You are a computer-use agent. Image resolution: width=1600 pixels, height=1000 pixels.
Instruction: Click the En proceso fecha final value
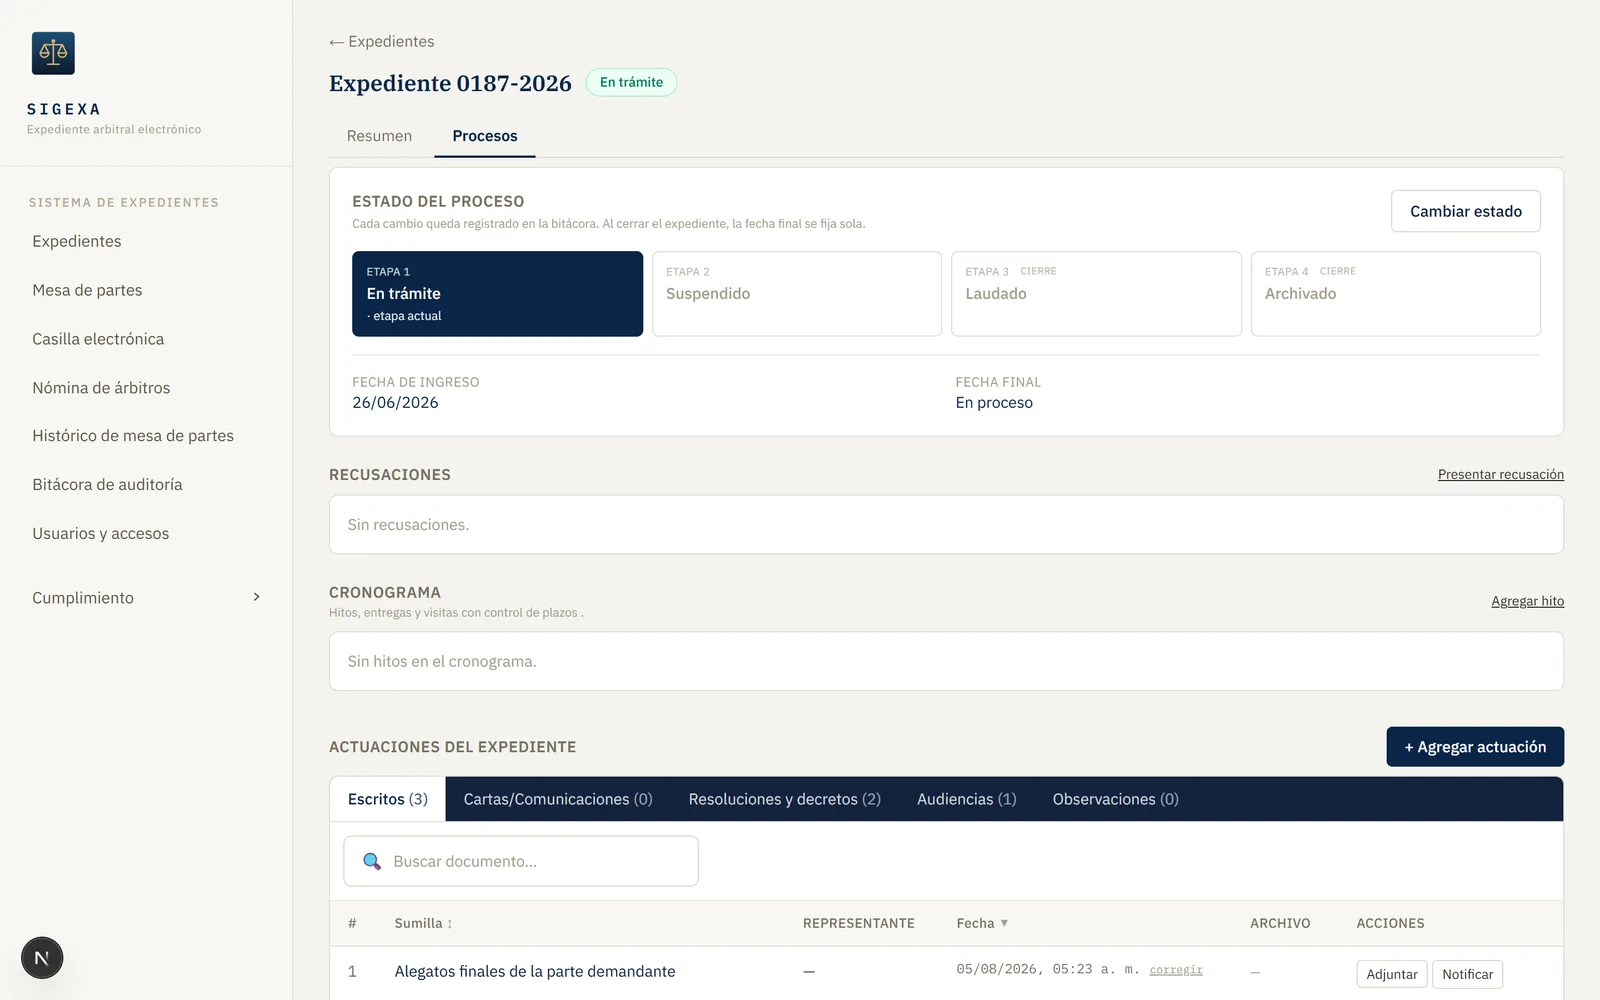(994, 402)
